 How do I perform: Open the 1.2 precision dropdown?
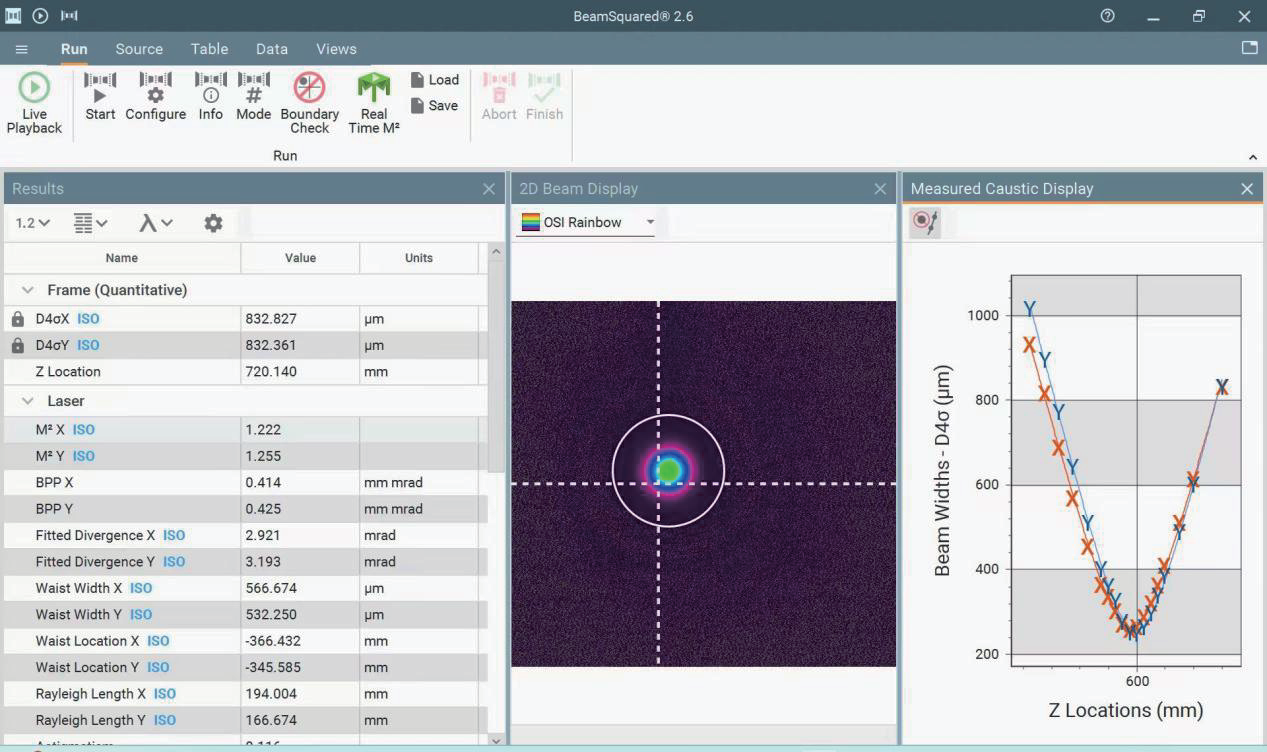[x=32, y=223]
